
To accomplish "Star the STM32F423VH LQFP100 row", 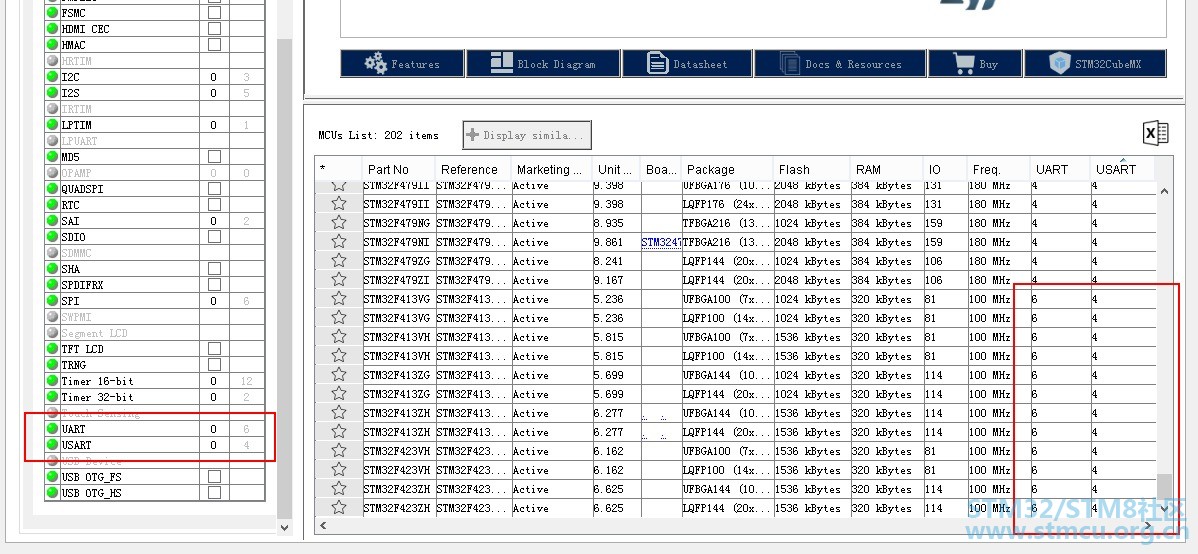I will pos(339,470).
